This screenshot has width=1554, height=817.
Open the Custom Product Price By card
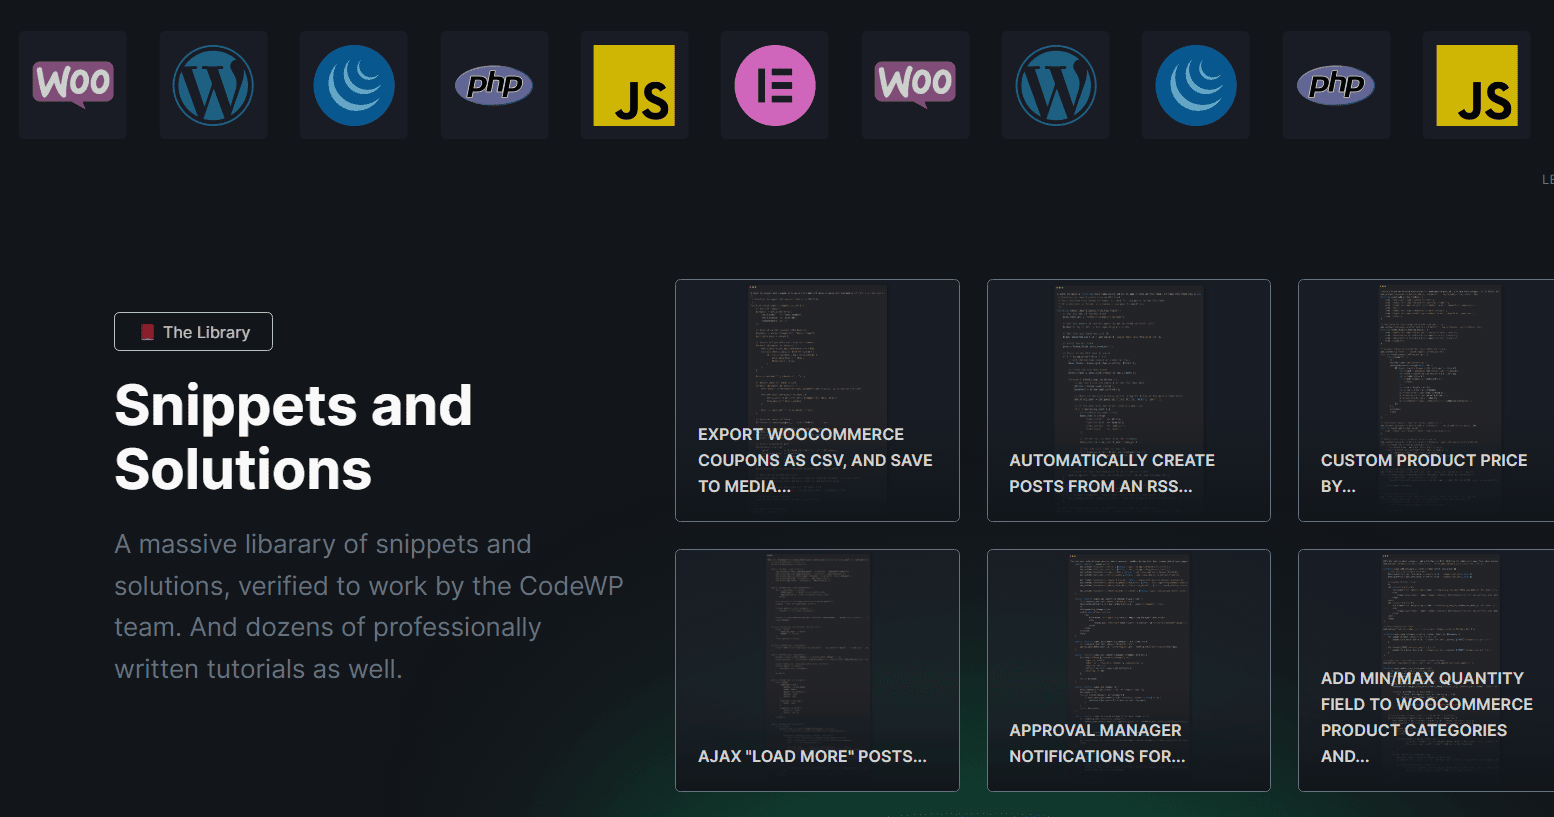tap(1426, 400)
